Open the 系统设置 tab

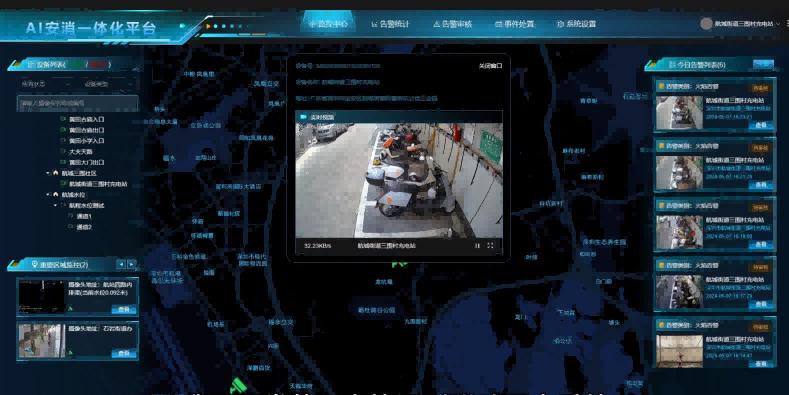pos(577,24)
